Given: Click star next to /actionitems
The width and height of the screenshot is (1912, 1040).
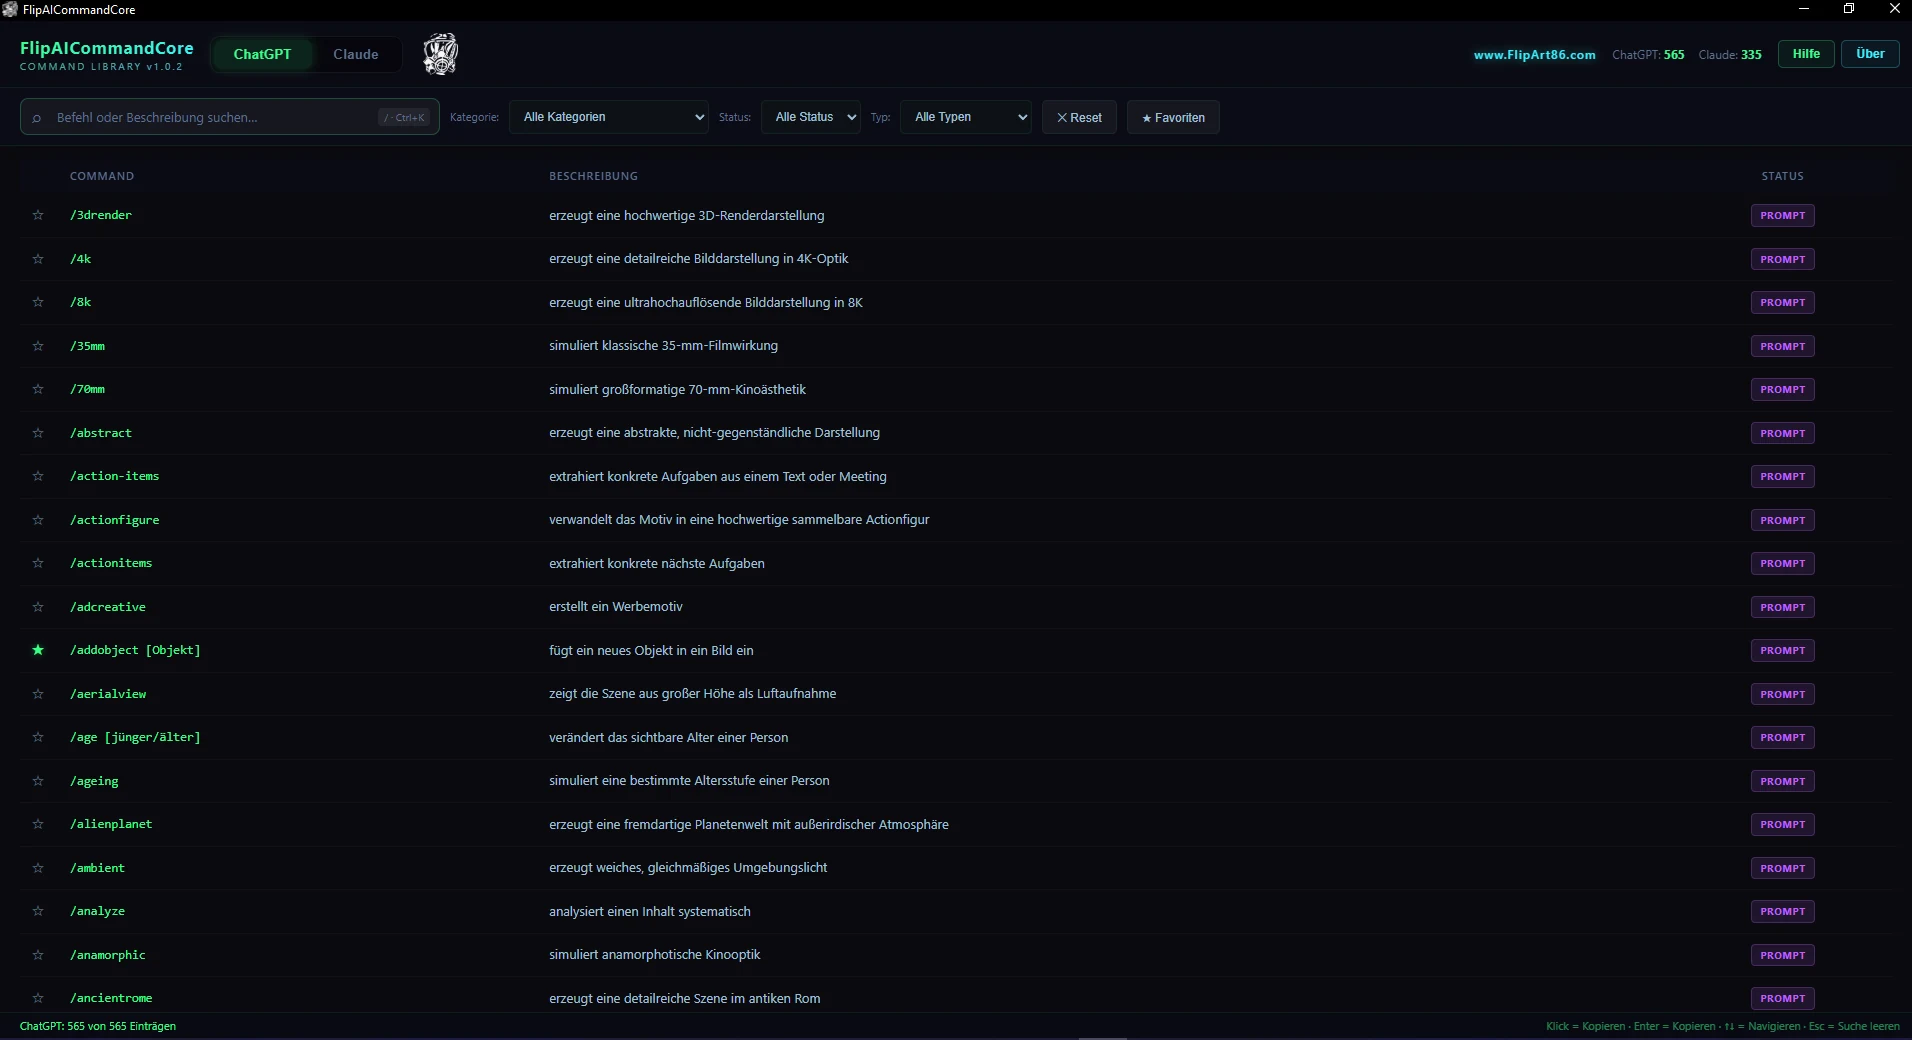Looking at the screenshot, I should (38, 563).
